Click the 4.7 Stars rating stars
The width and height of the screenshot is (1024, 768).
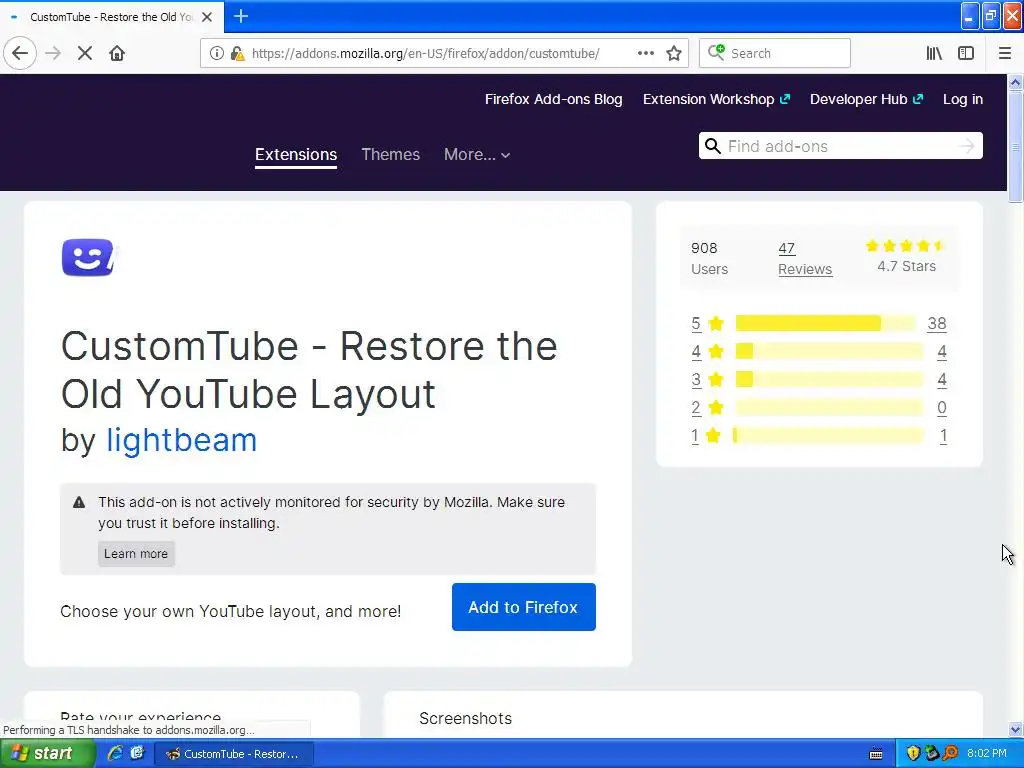tap(905, 246)
